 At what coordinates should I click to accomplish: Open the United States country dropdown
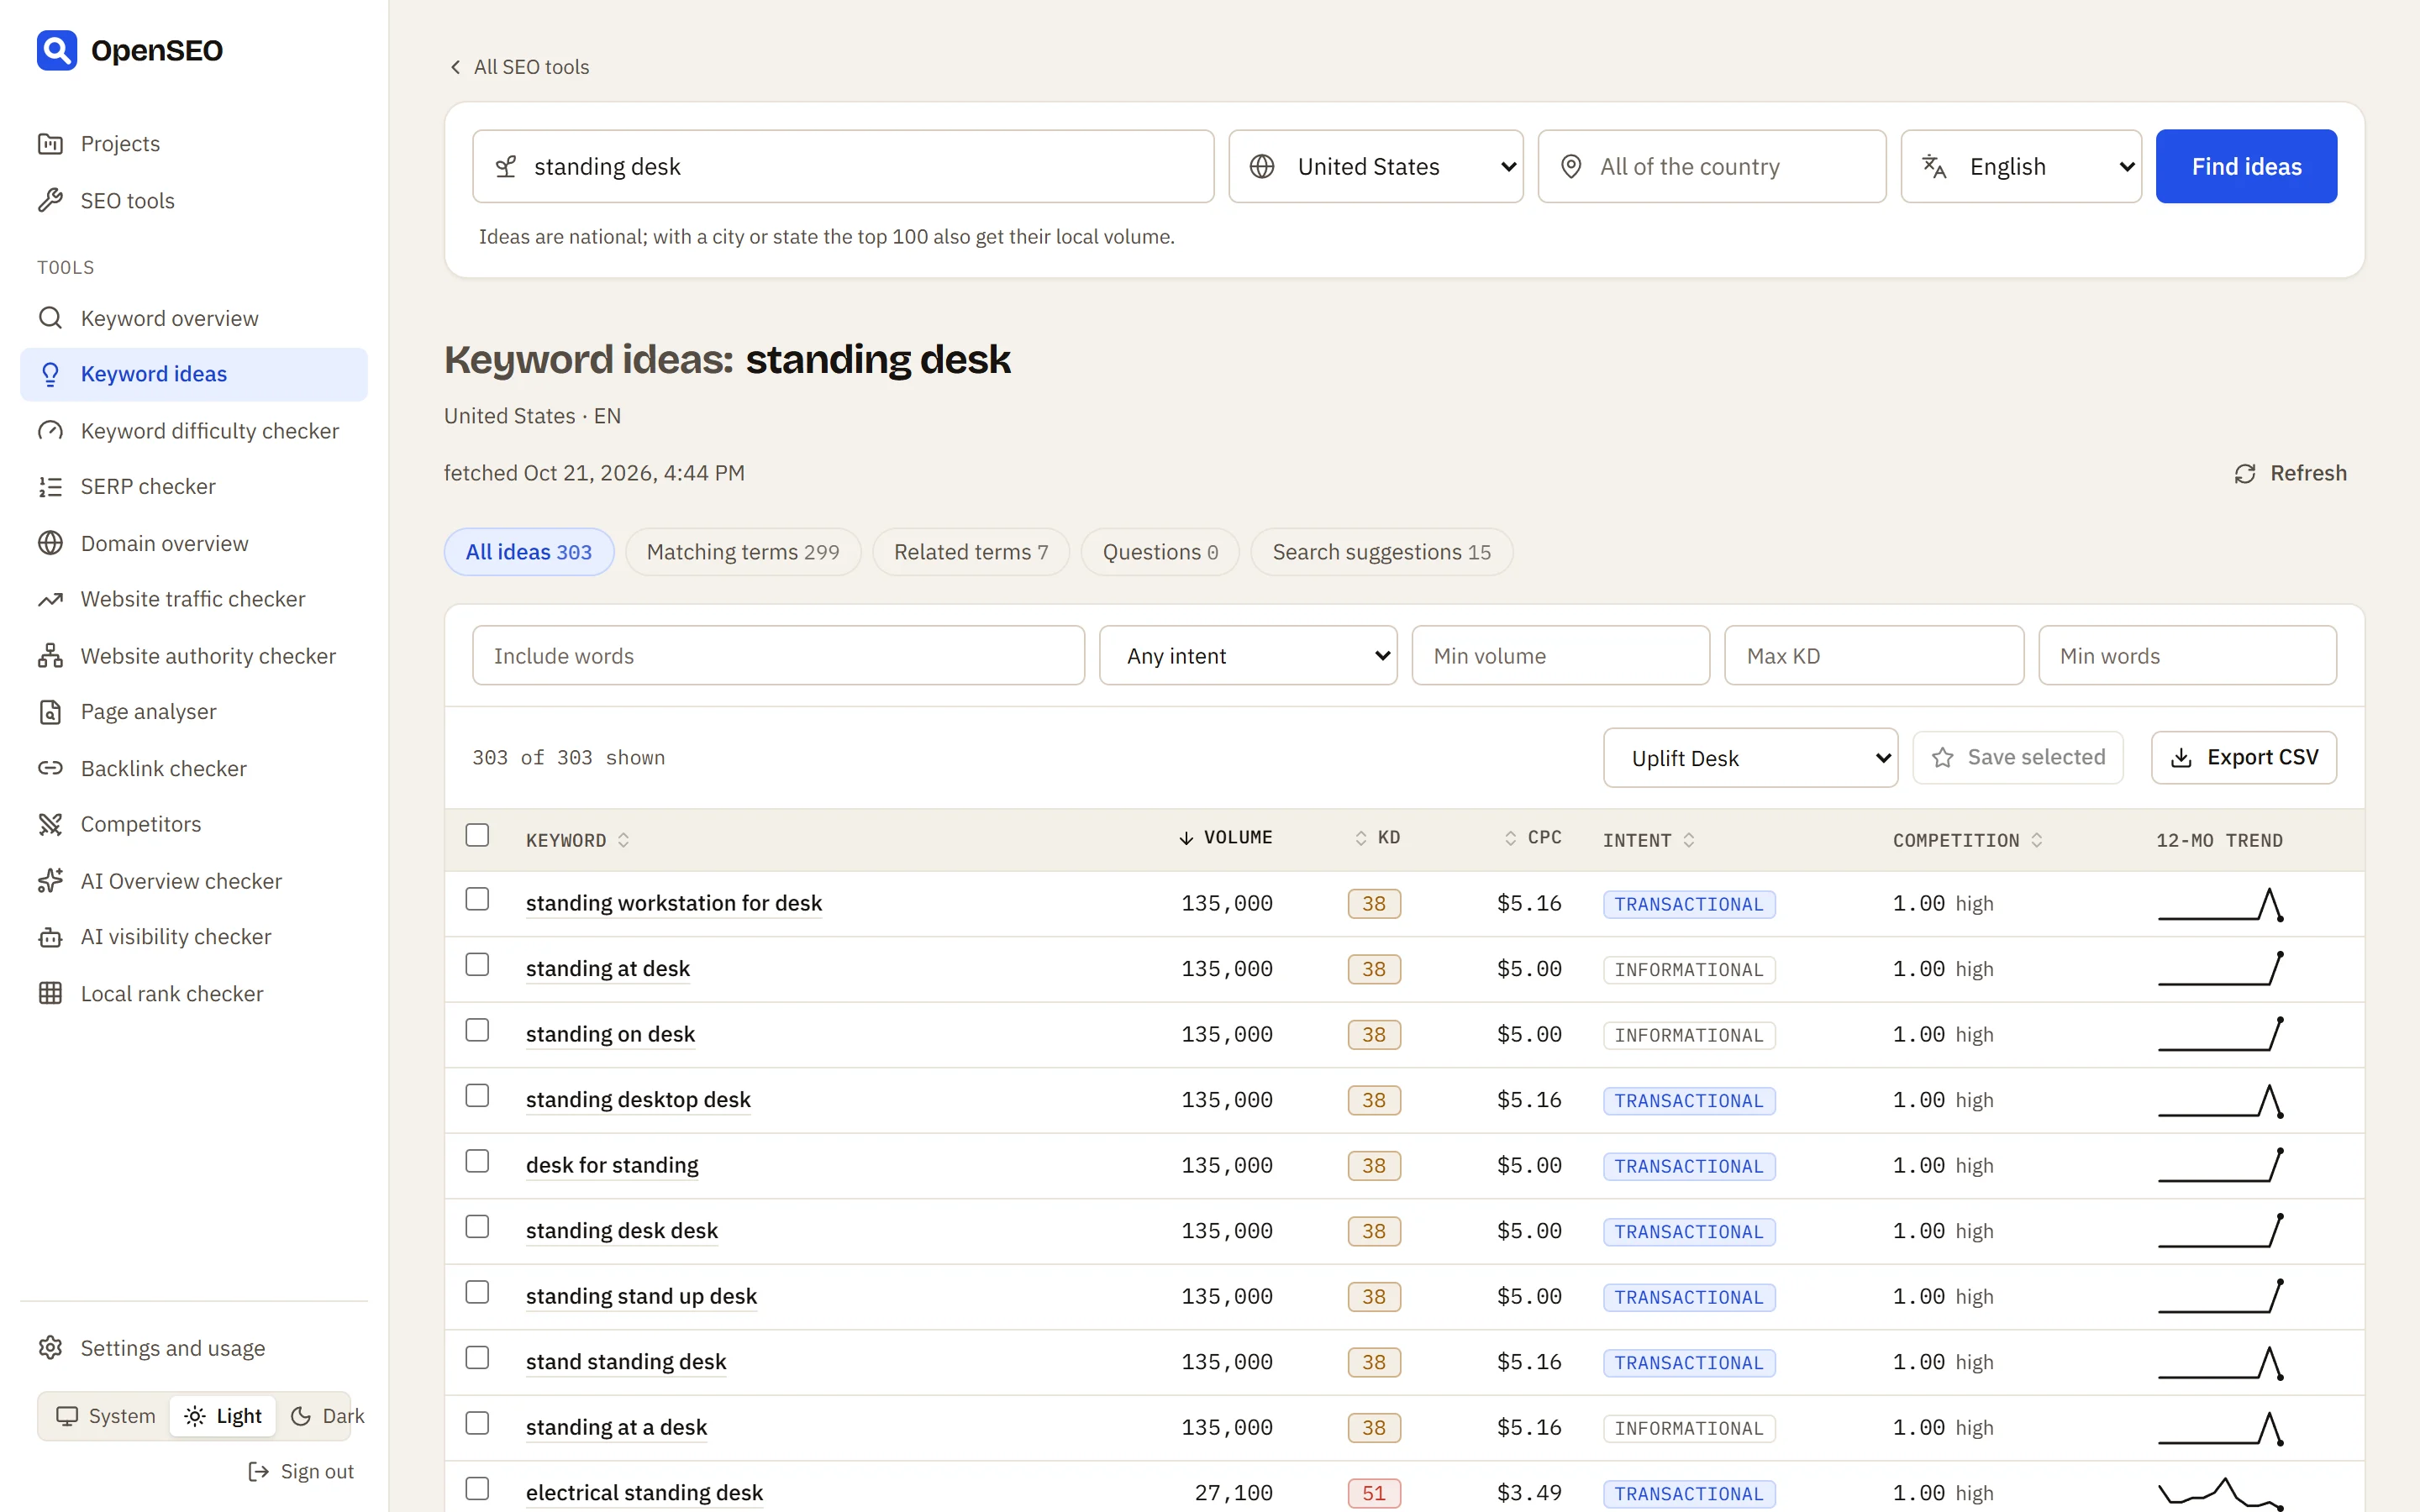point(1376,166)
